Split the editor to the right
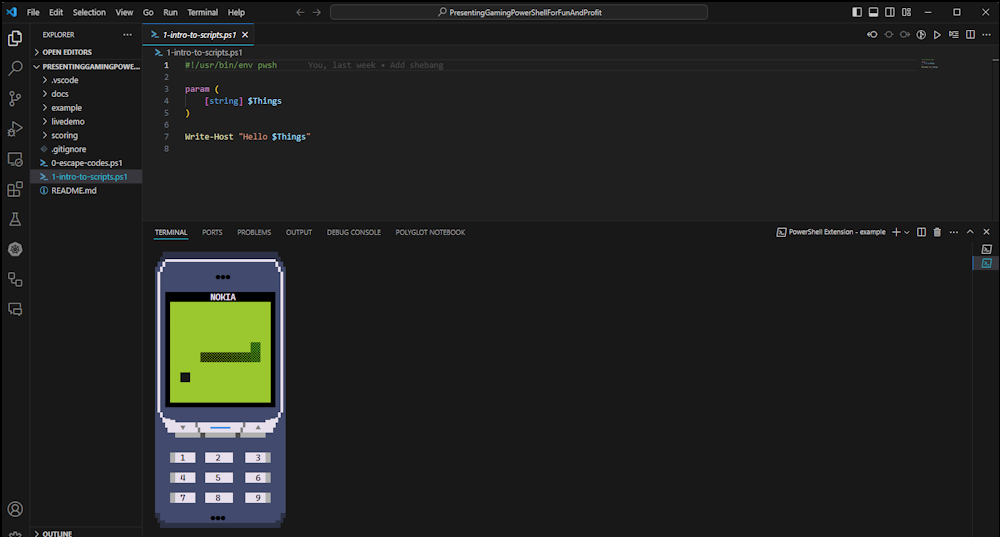Screen dimensions: 1000x537 click(970, 34)
